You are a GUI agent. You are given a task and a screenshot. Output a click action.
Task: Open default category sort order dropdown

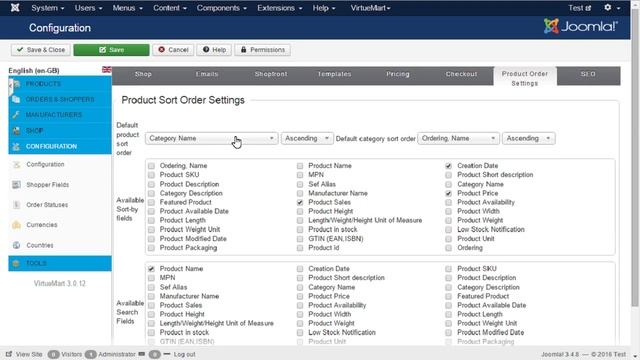point(458,138)
